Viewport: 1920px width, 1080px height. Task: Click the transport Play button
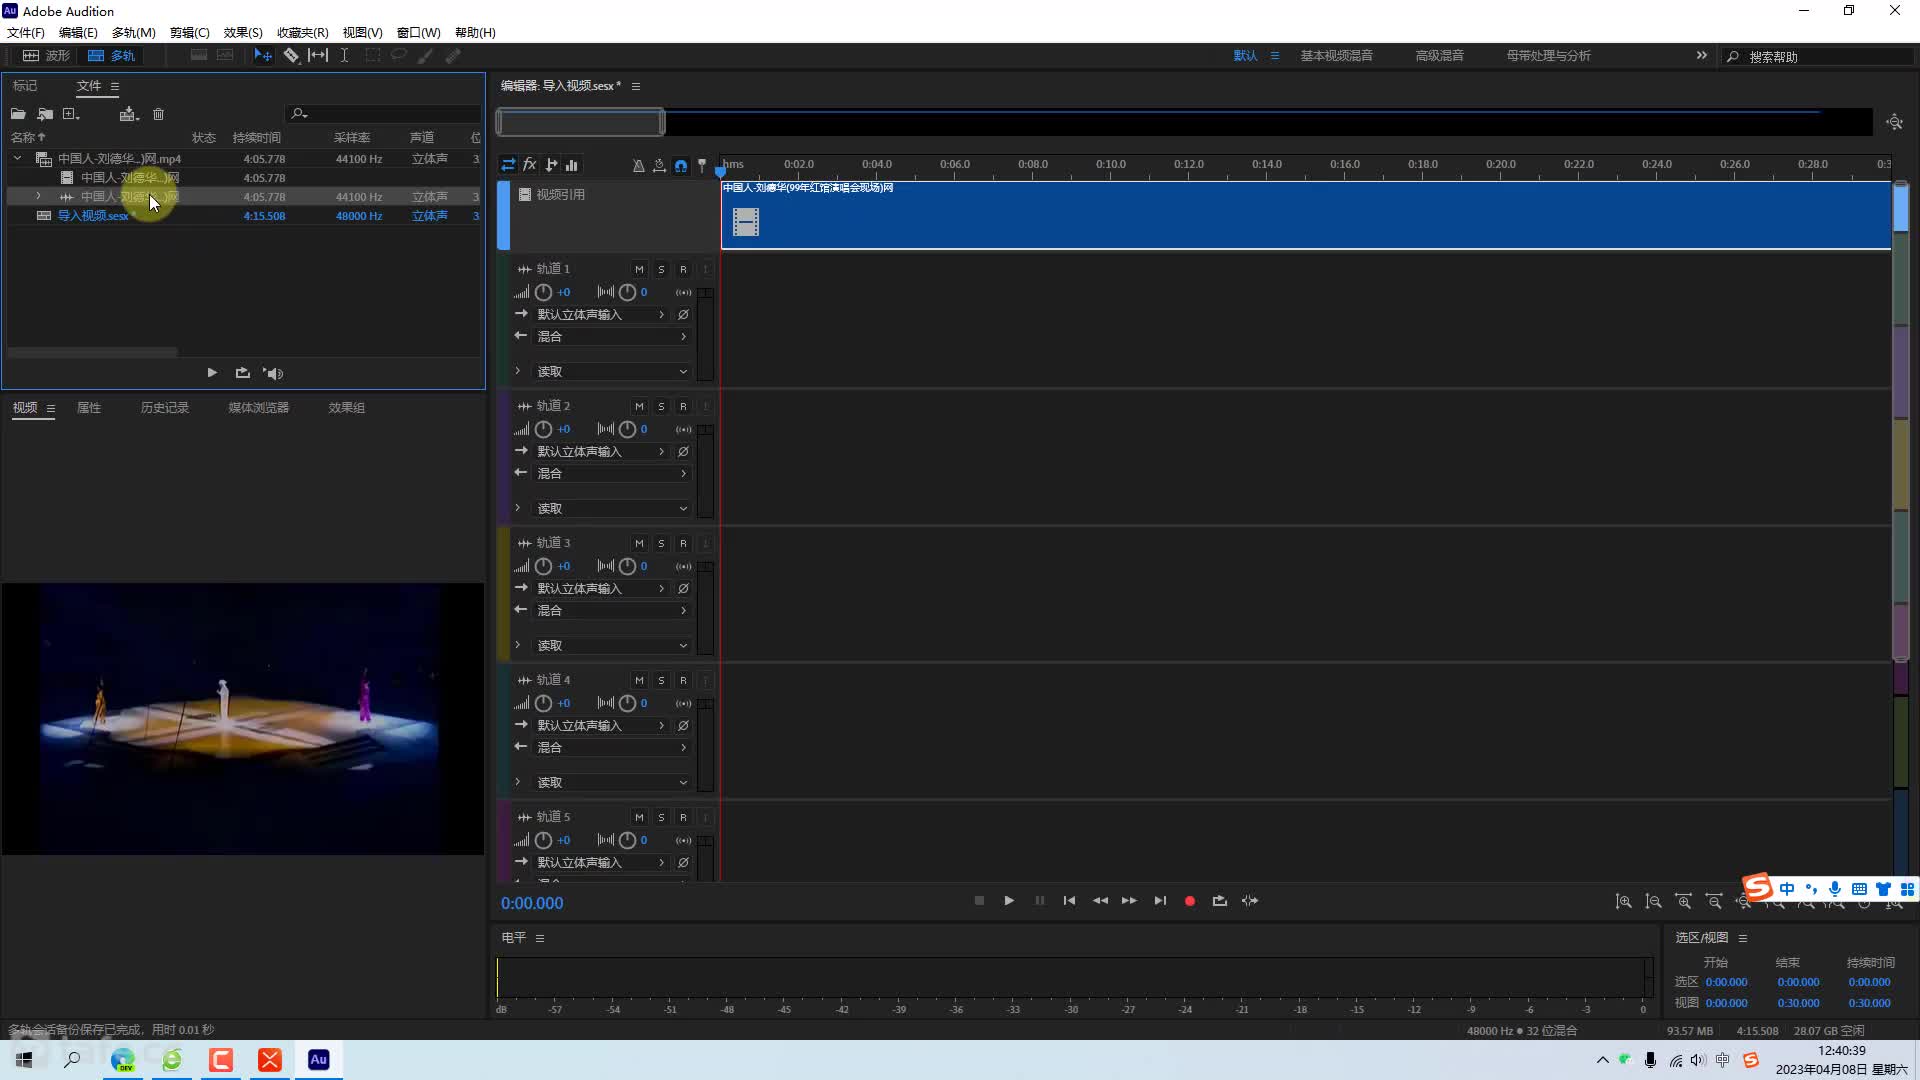click(x=1009, y=901)
